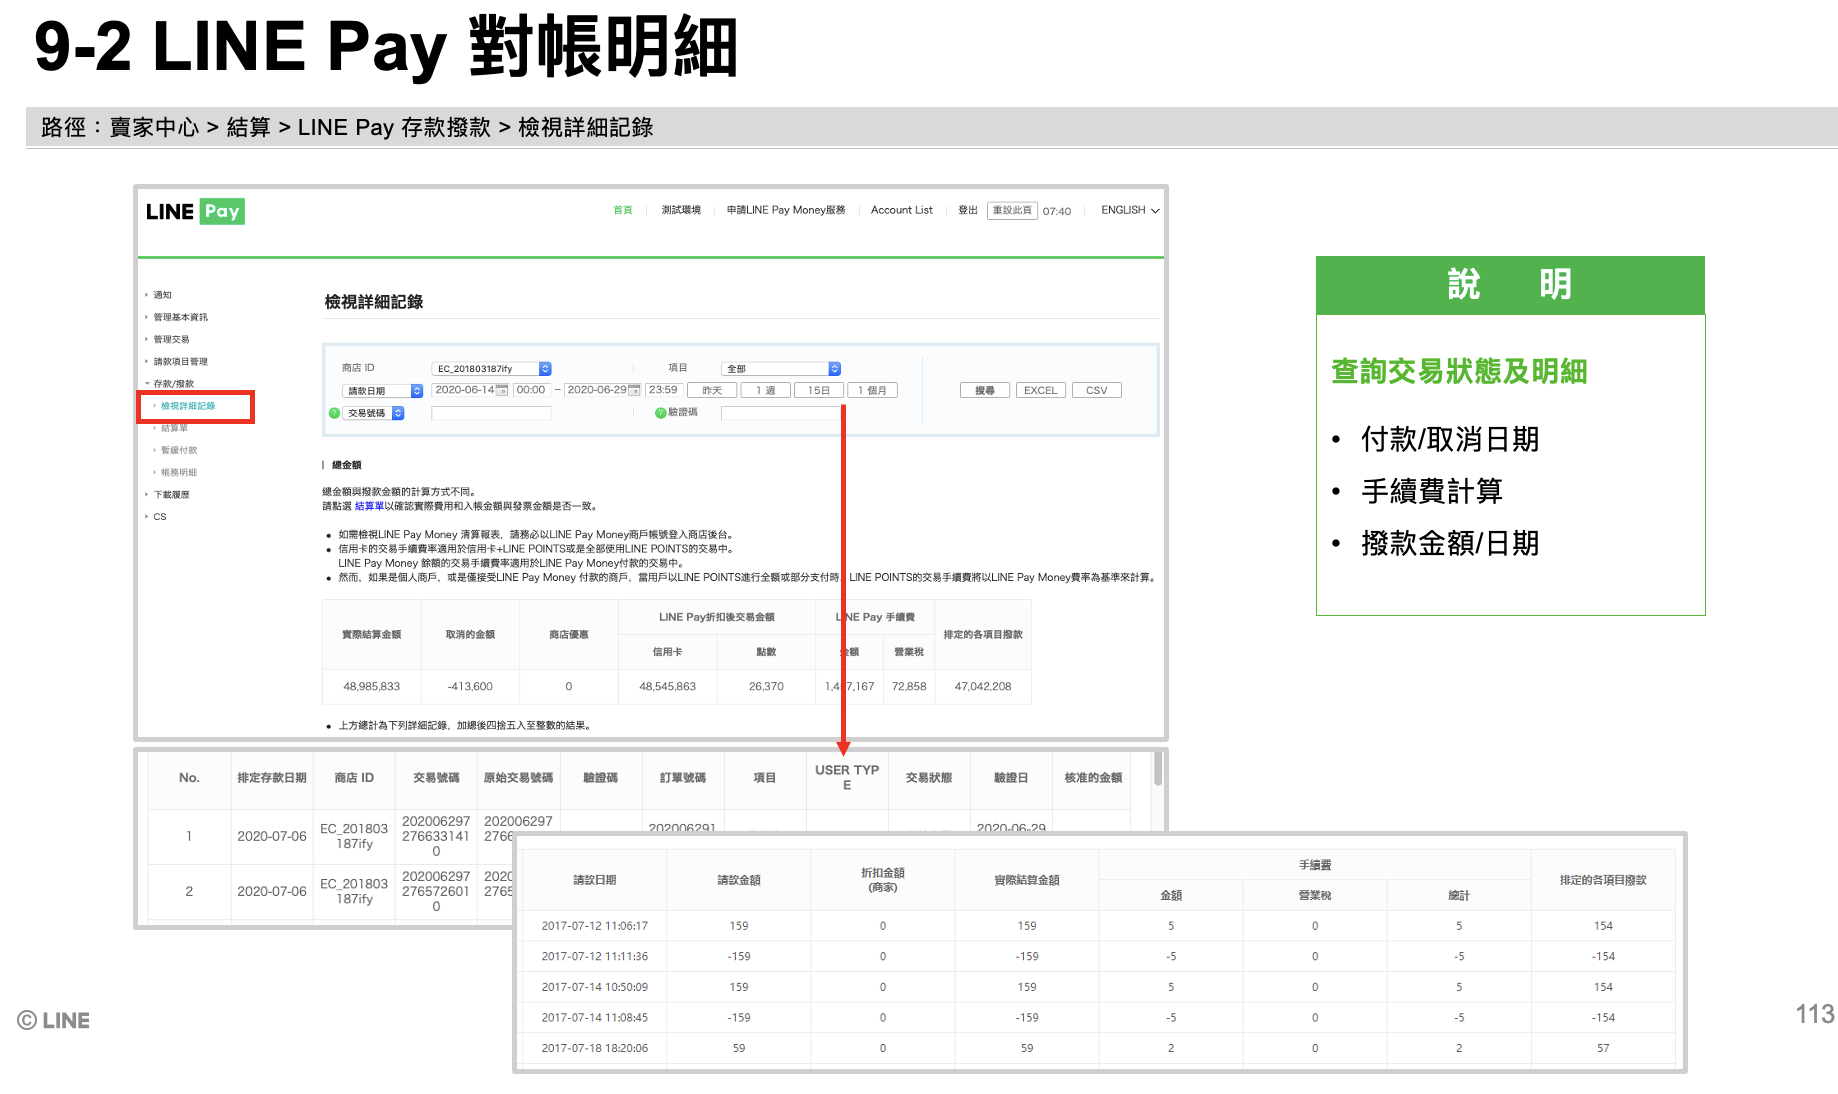1838x1094 pixels.
Task: Select 檢視詳細記錄 in the sidebar
Action: pos(188,406)
